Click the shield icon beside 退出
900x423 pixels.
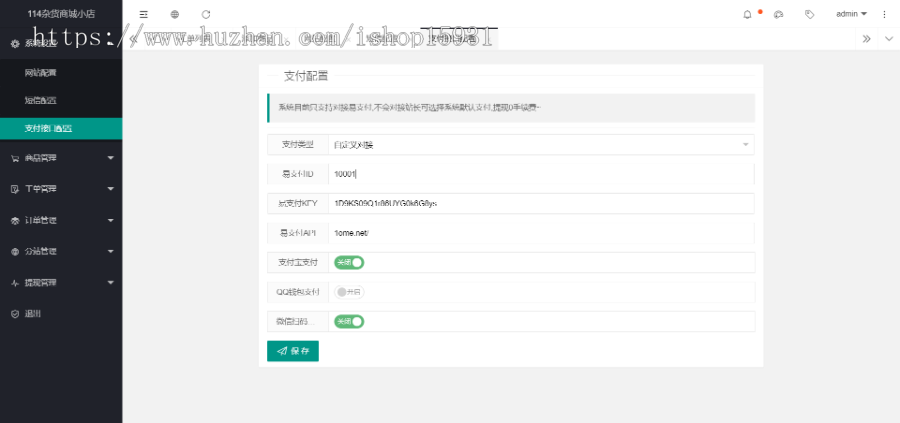click(15, 315)
